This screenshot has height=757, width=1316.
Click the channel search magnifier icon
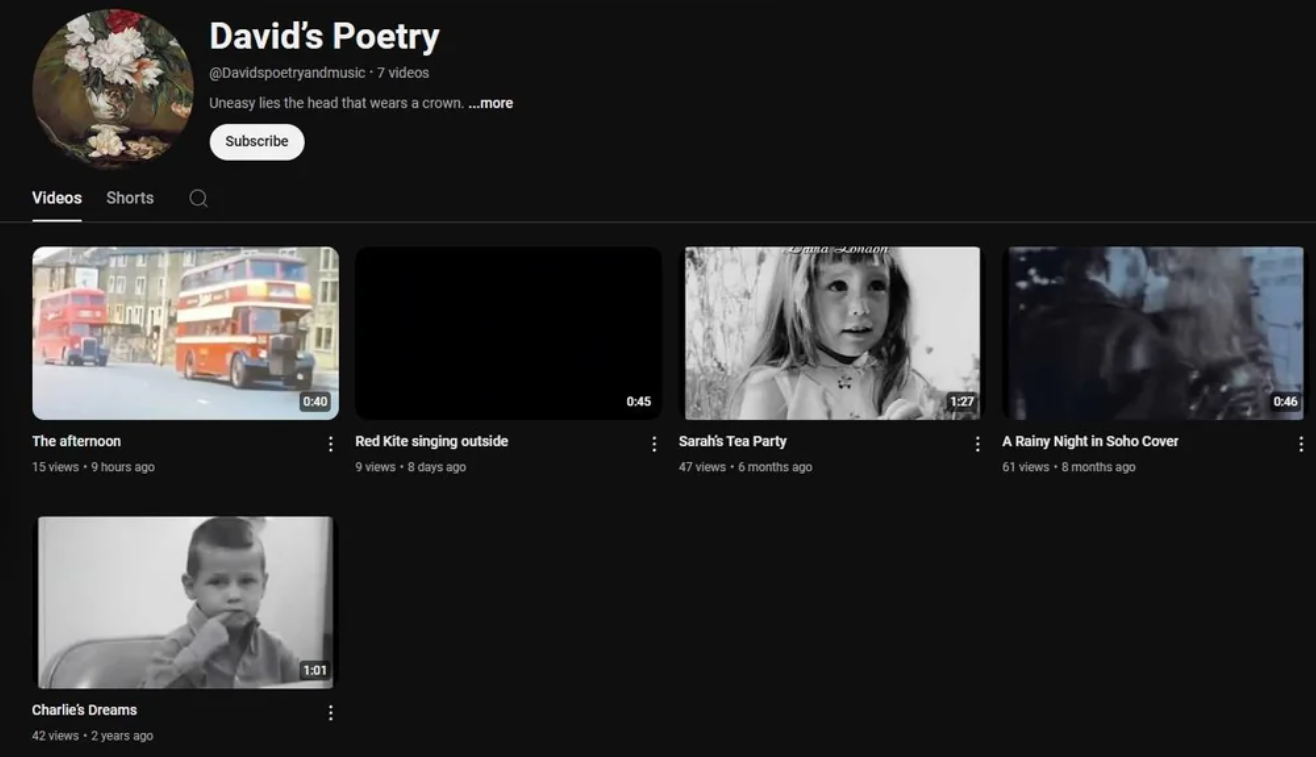[x=198, y=198]
